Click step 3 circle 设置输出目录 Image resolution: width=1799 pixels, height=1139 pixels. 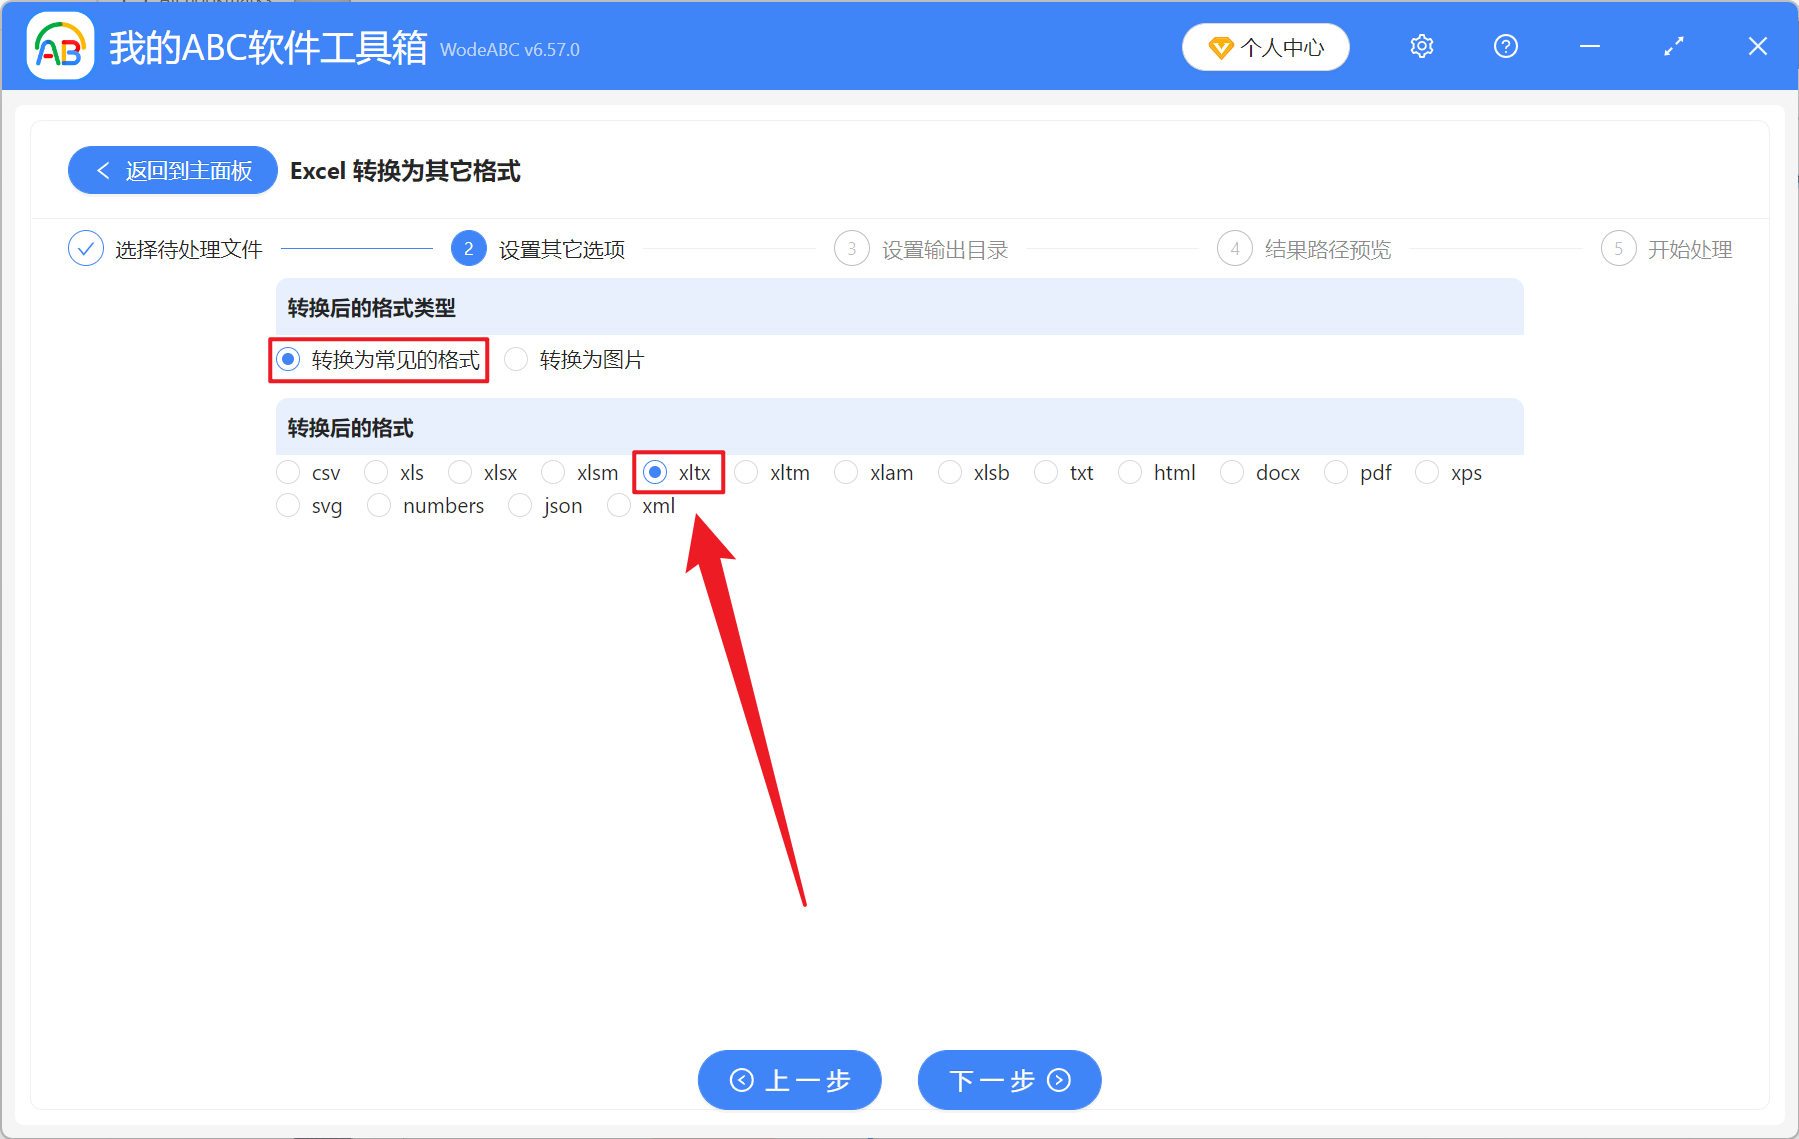click(851, 248)
